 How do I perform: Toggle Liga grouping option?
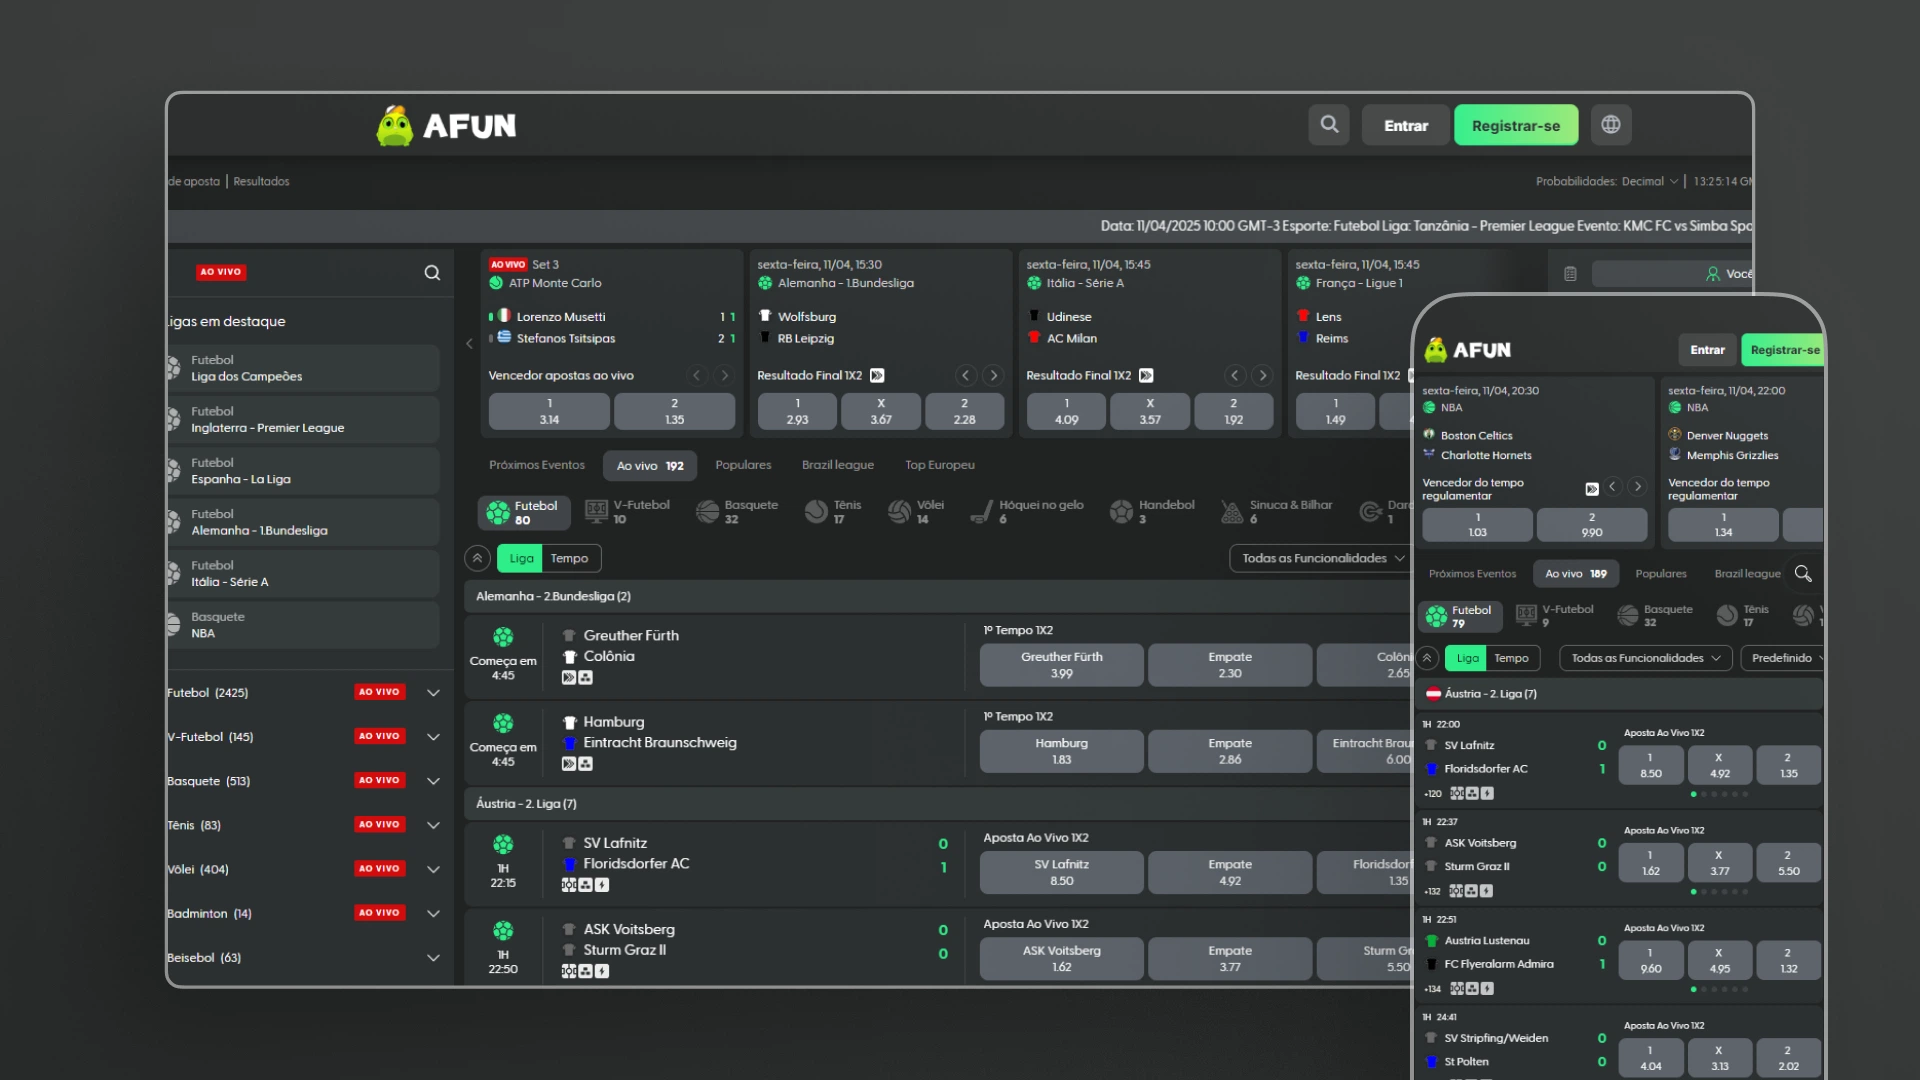pyautogui.click(x=521, y=558)
